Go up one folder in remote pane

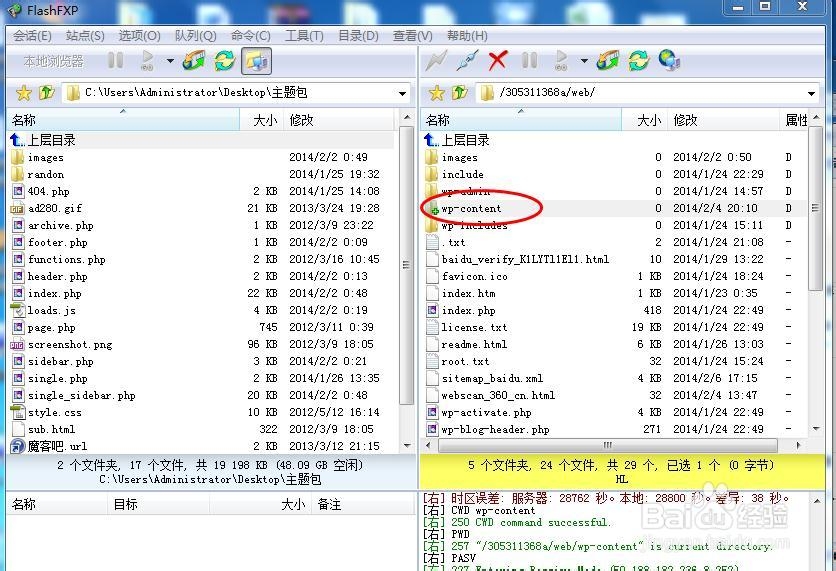pos(460,93)
